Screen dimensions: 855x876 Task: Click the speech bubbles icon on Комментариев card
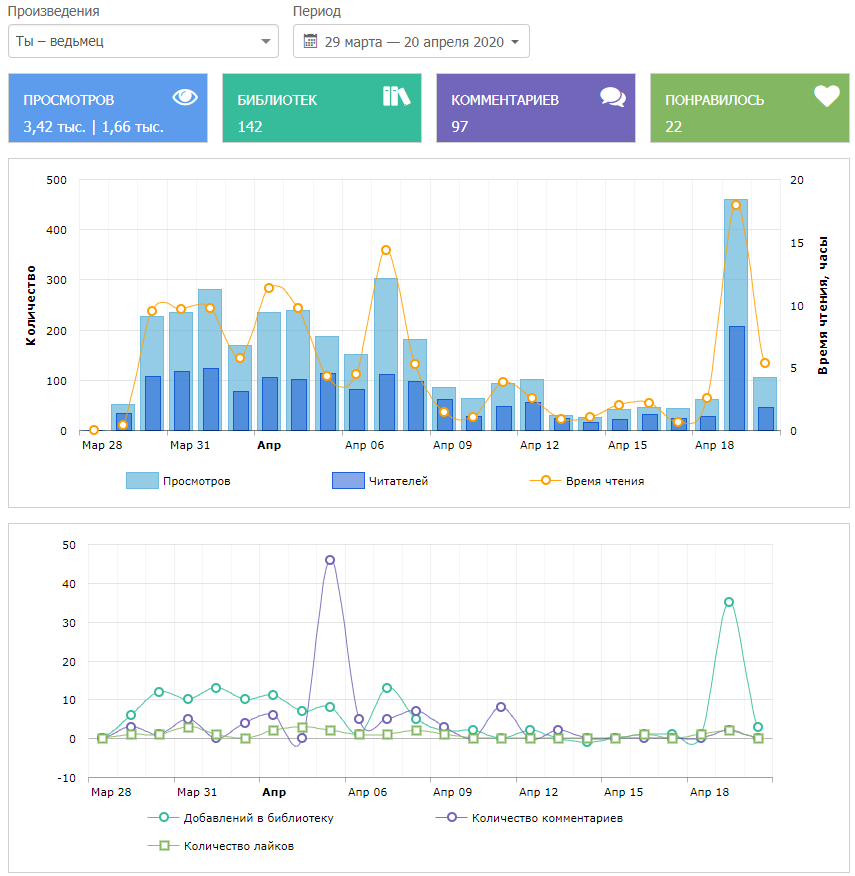click(x=612, y=97)
